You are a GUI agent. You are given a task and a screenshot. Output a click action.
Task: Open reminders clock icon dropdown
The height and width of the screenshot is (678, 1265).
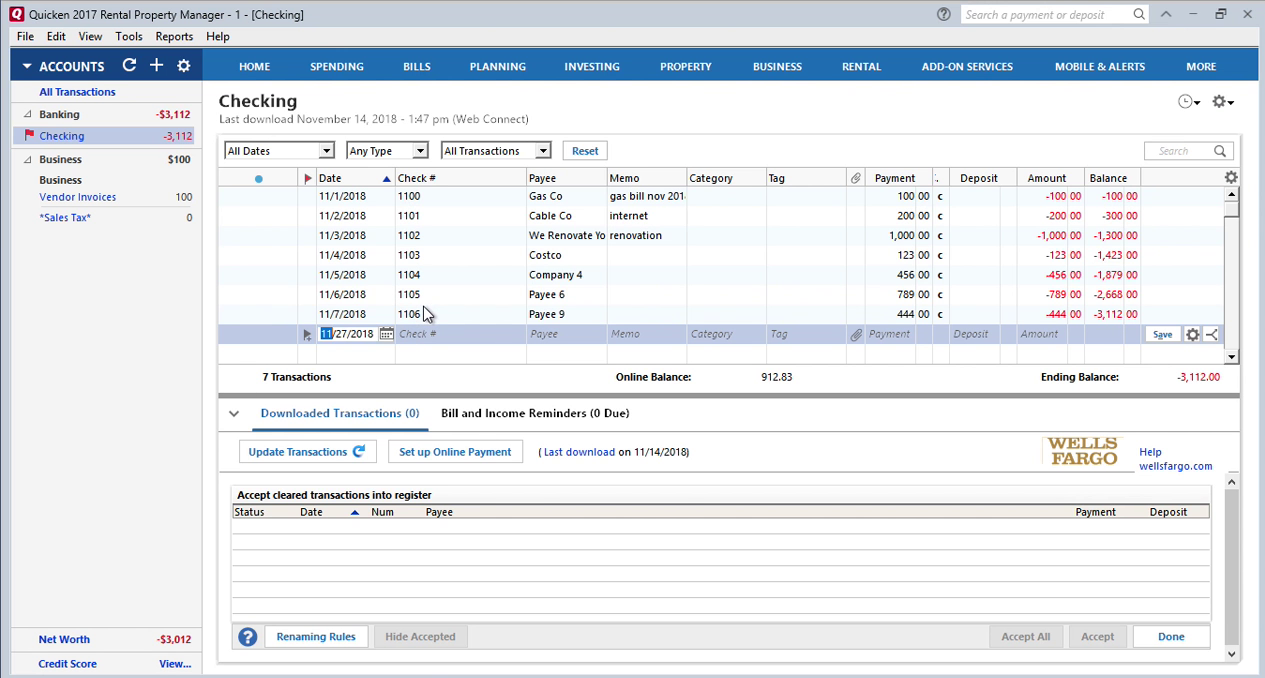point(1189,102)
